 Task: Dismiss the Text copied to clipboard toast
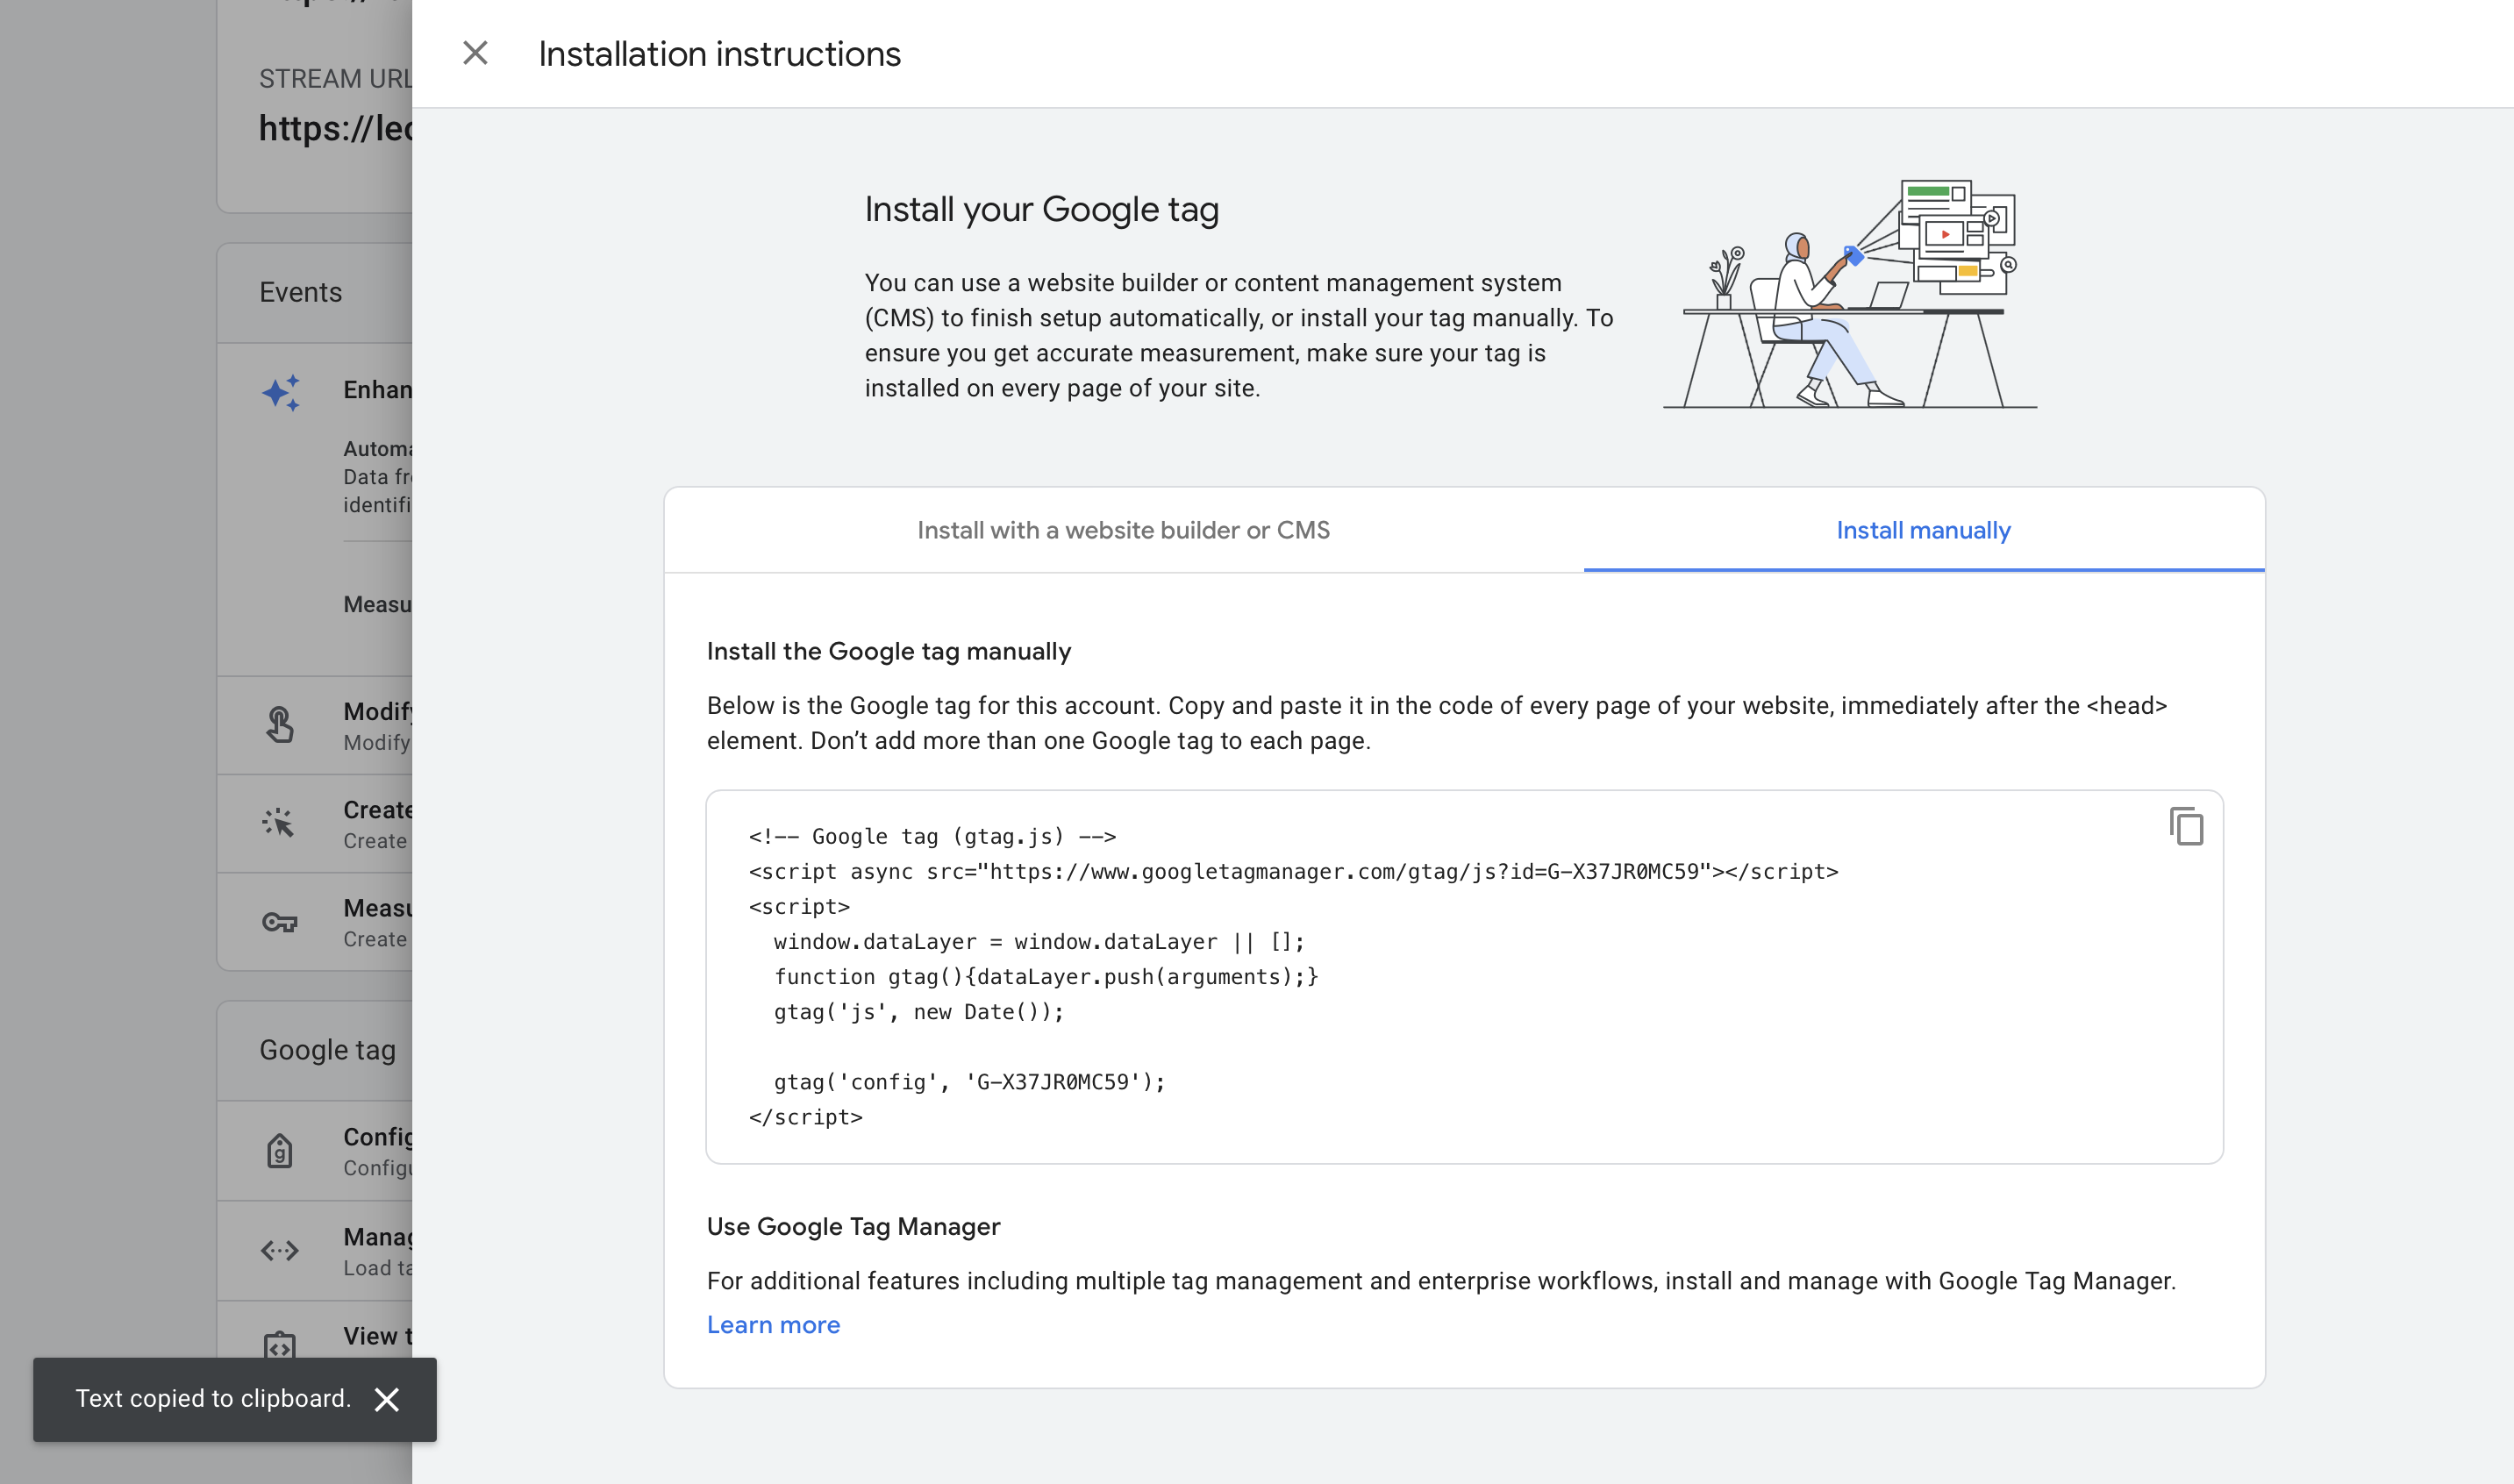387,1399
